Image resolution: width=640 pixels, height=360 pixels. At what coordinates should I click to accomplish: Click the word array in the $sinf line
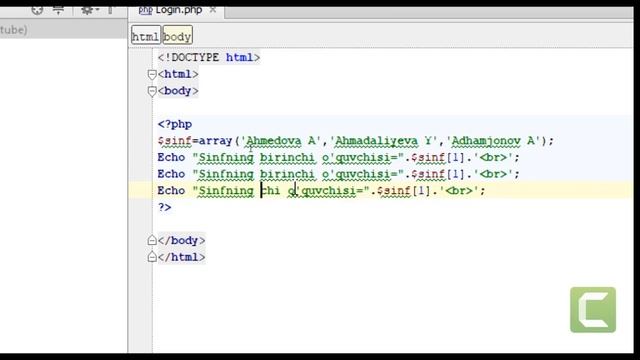pos(215,141)
